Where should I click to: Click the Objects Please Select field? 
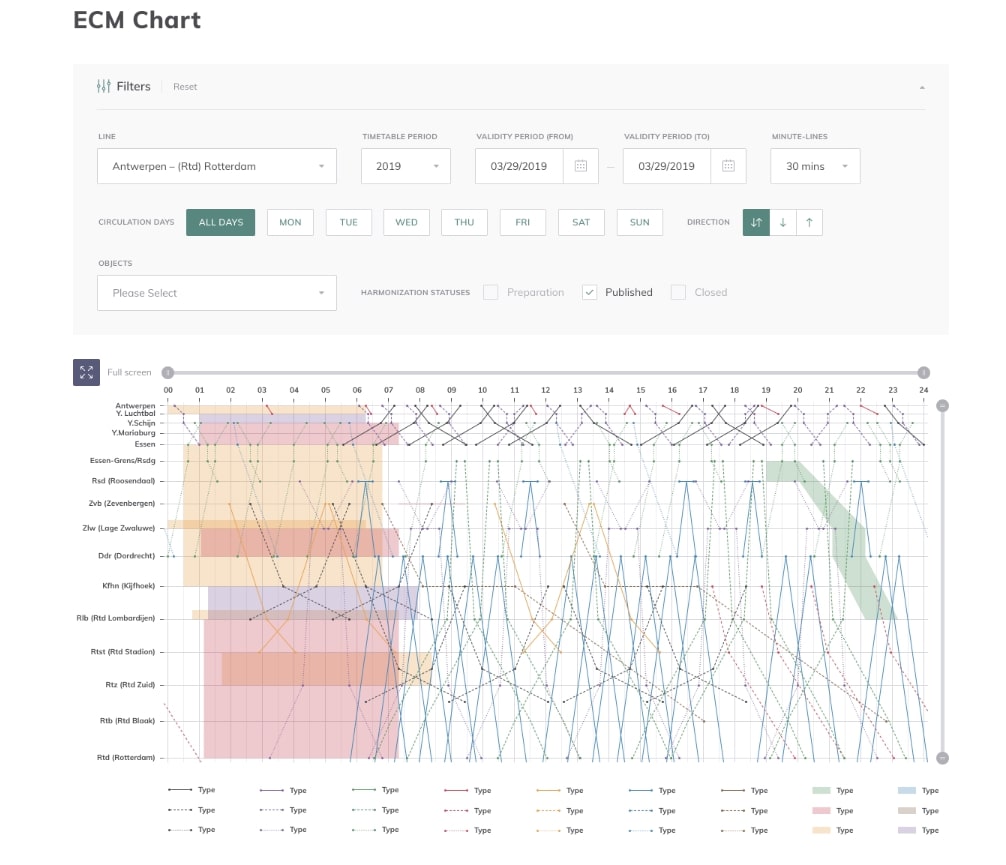(x=217, y=293)
